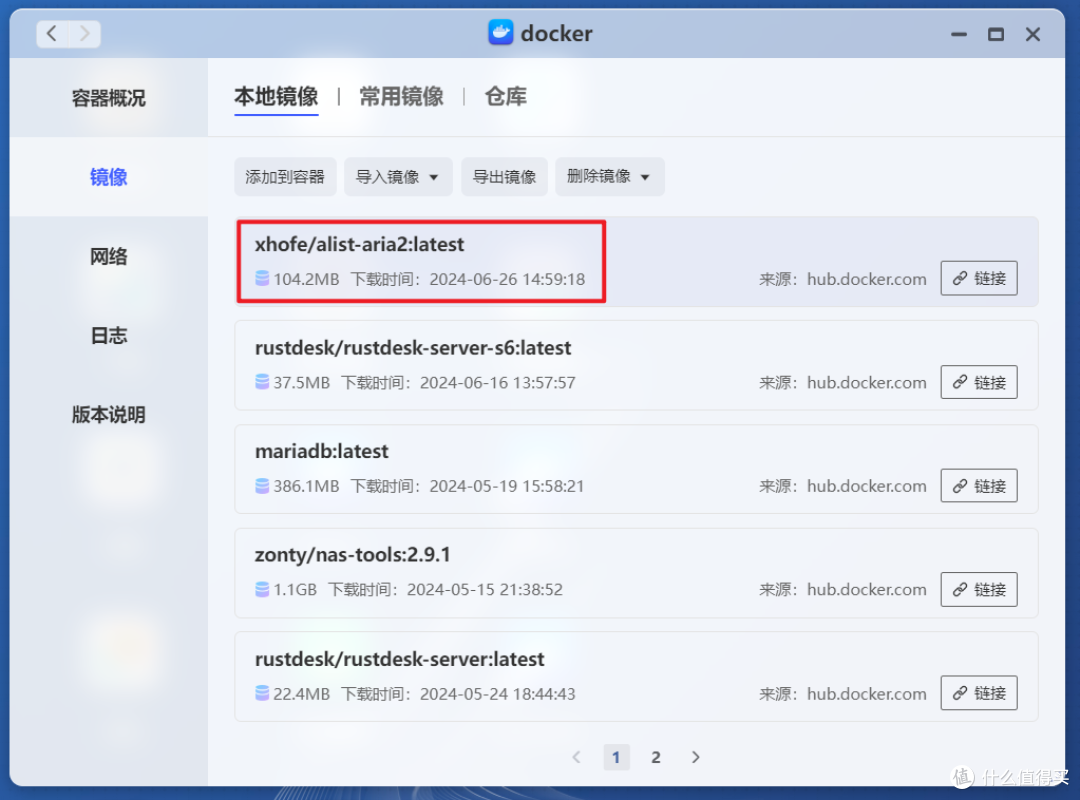The width and height of the screenshot is (1080, 800).
Task: Switch to 常用镜像 tab
Action: click(402, 96)
